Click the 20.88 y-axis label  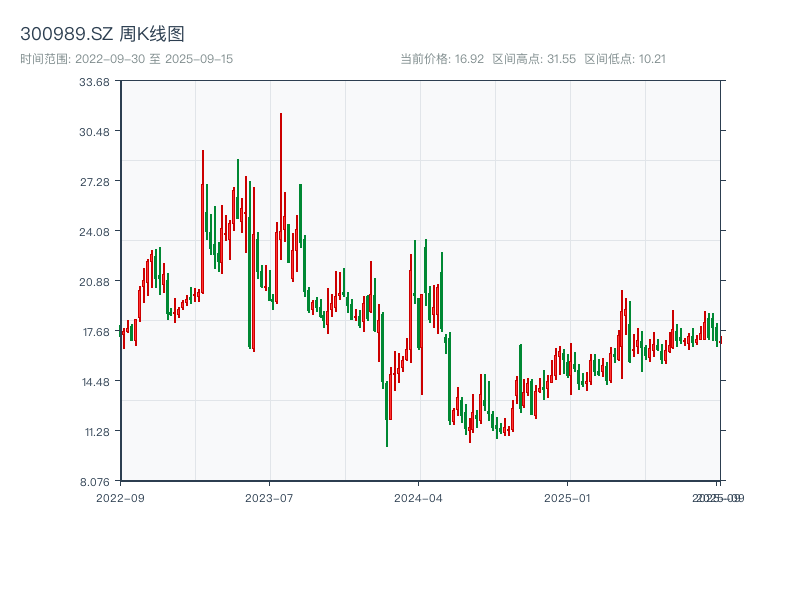(x=94, y=282)
